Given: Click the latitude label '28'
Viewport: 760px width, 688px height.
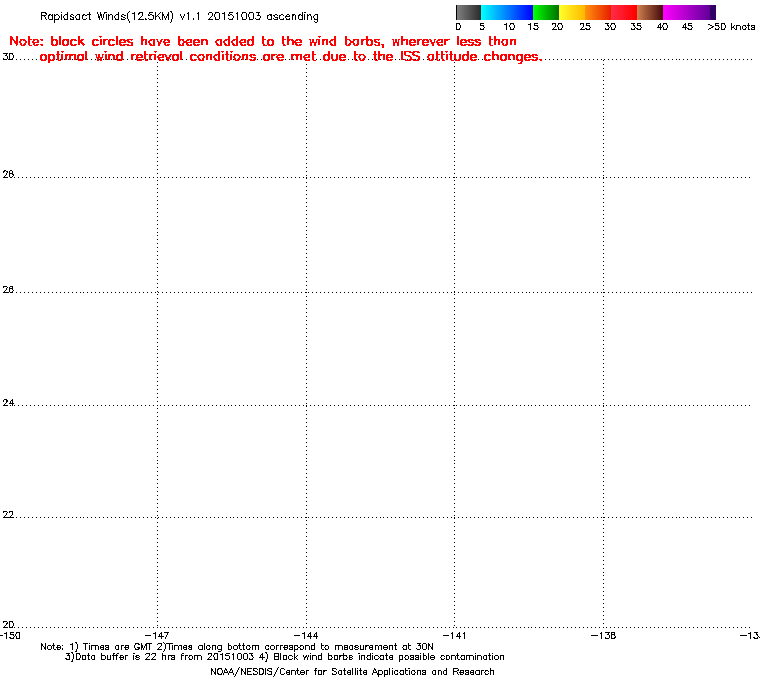Looking at the screenshot, I should tap(8, 174).
